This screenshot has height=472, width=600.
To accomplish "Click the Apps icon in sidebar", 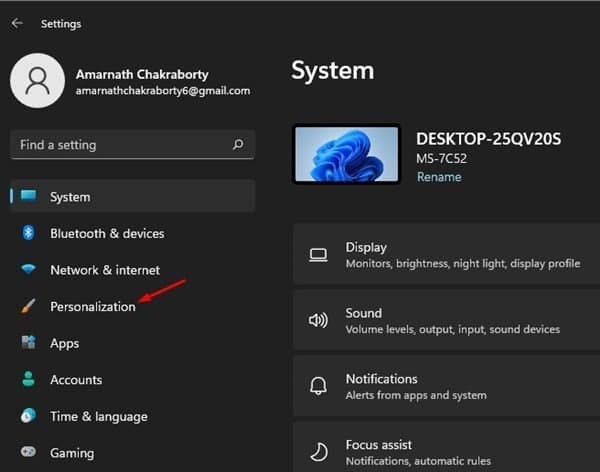I will 29,342.
